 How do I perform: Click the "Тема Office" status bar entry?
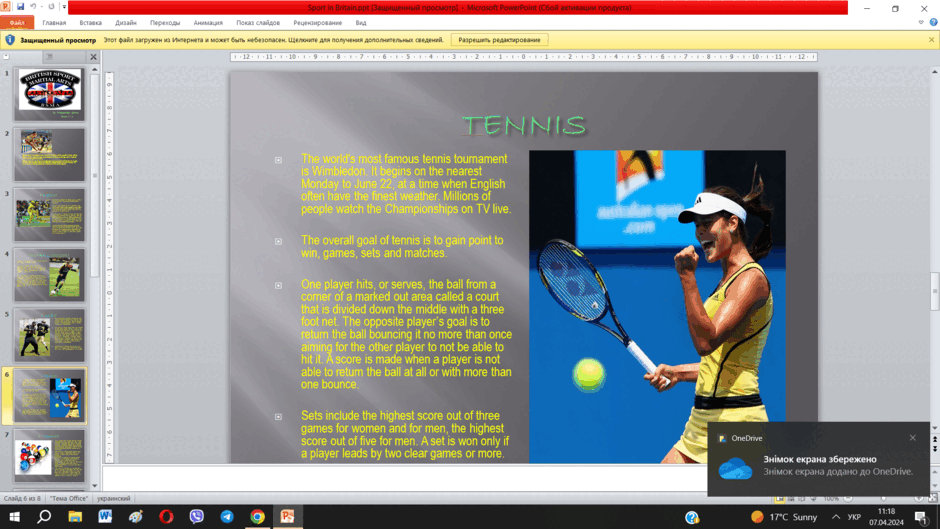coord(68,498)
